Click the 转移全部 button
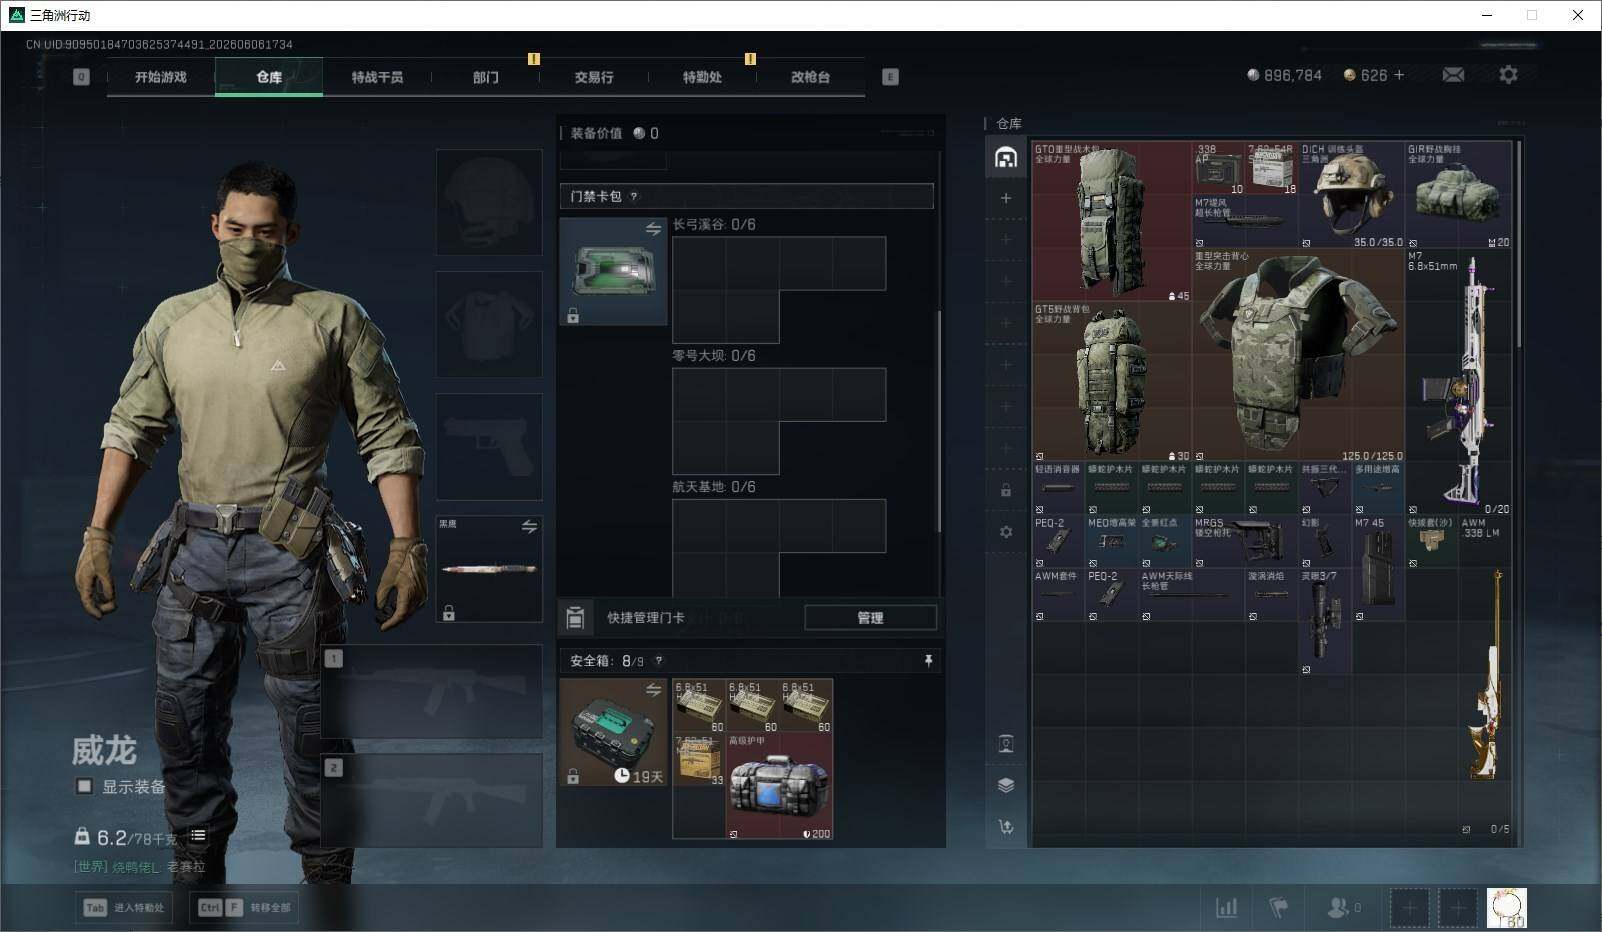The width and height of the screenshot is (1602, 932). click(244, 907)
